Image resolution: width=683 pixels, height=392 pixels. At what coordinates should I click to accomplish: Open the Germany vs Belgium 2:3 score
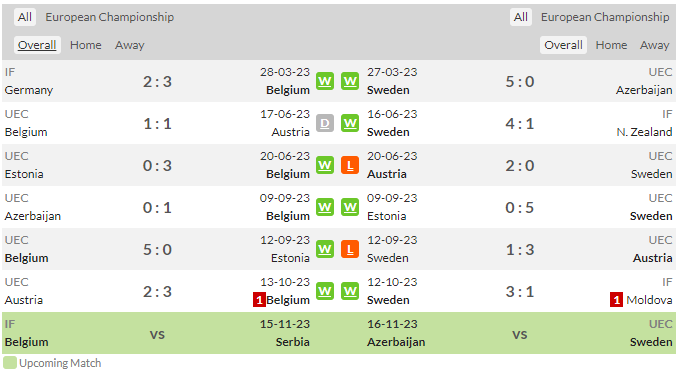click(x=157, y=81)
